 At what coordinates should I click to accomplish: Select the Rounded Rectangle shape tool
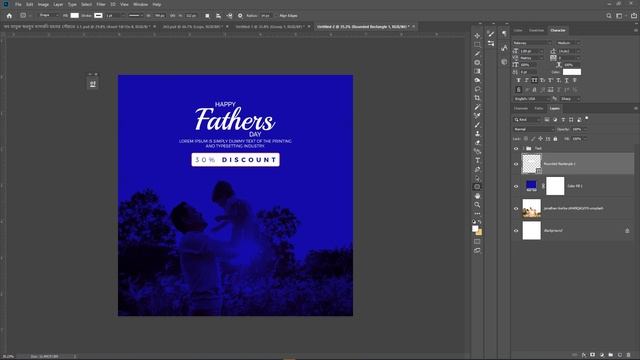[x=477, y=187]
